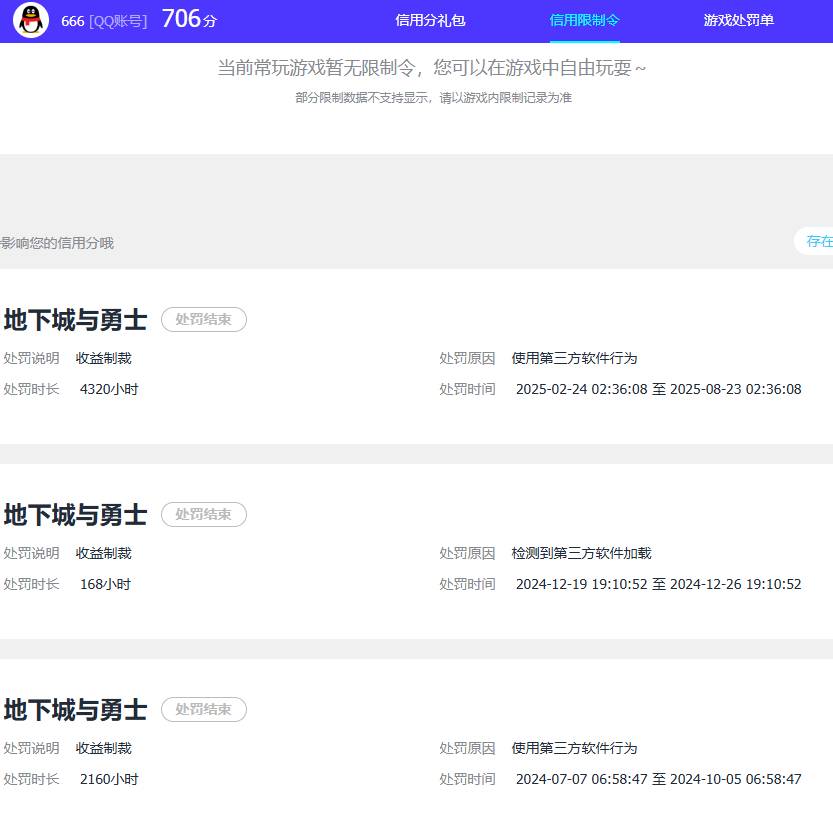The width and height of the screenshot is (833, 831).
Task: Click 使用第三方软件行为 reason in the 2160小时 record
Action: pyautogui.click(x=574, y=749)
